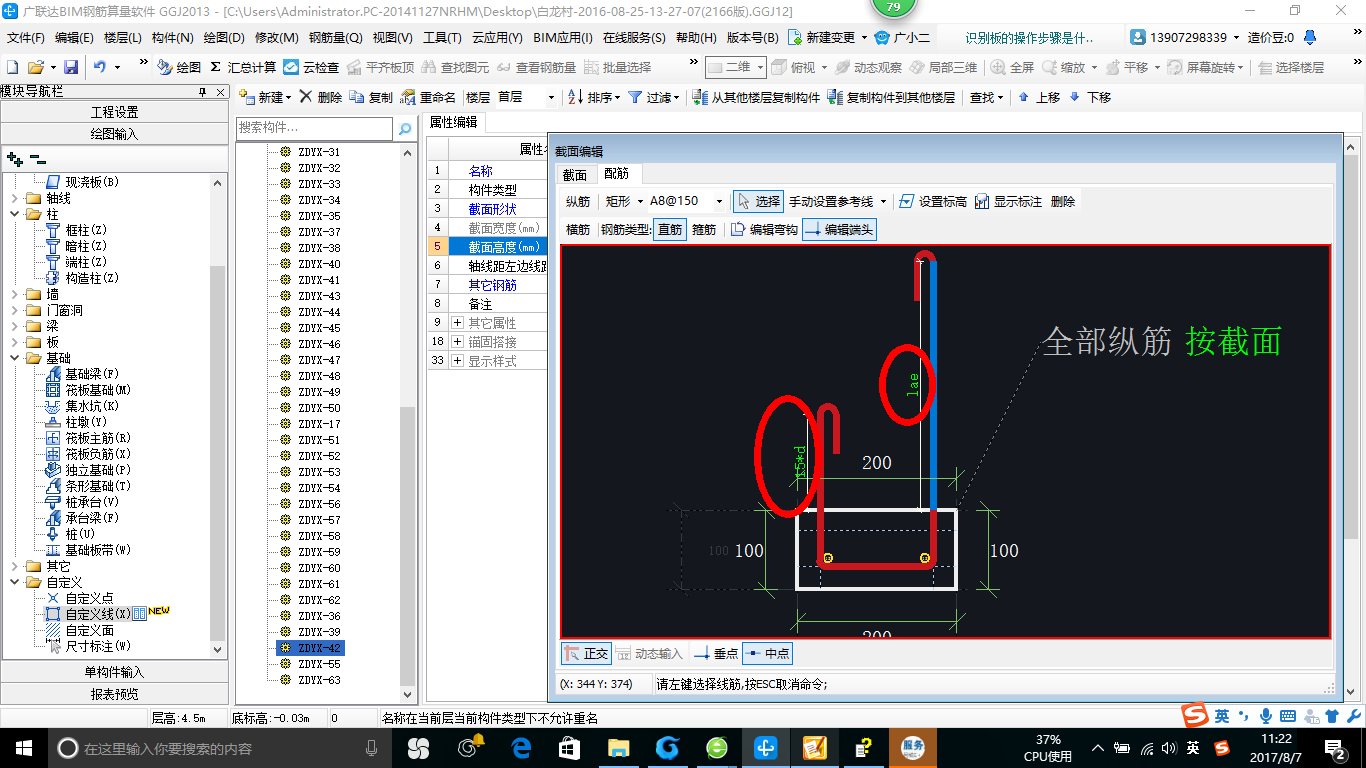Run 汇总计算 summary calculation

pyautogui.click(x=243, y=67)
